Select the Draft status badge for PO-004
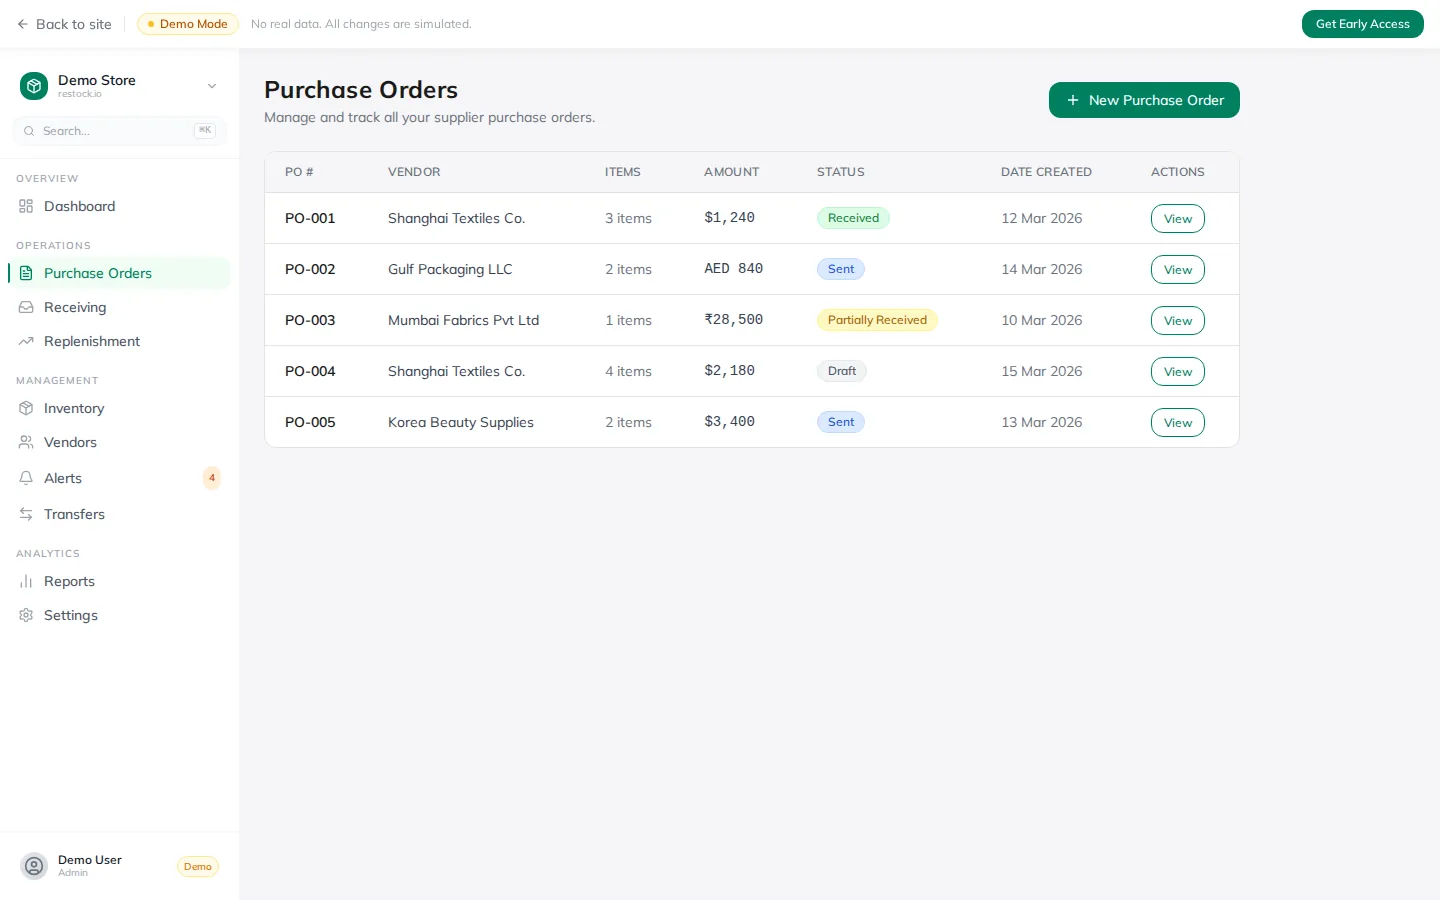 (x=841, y=371)
